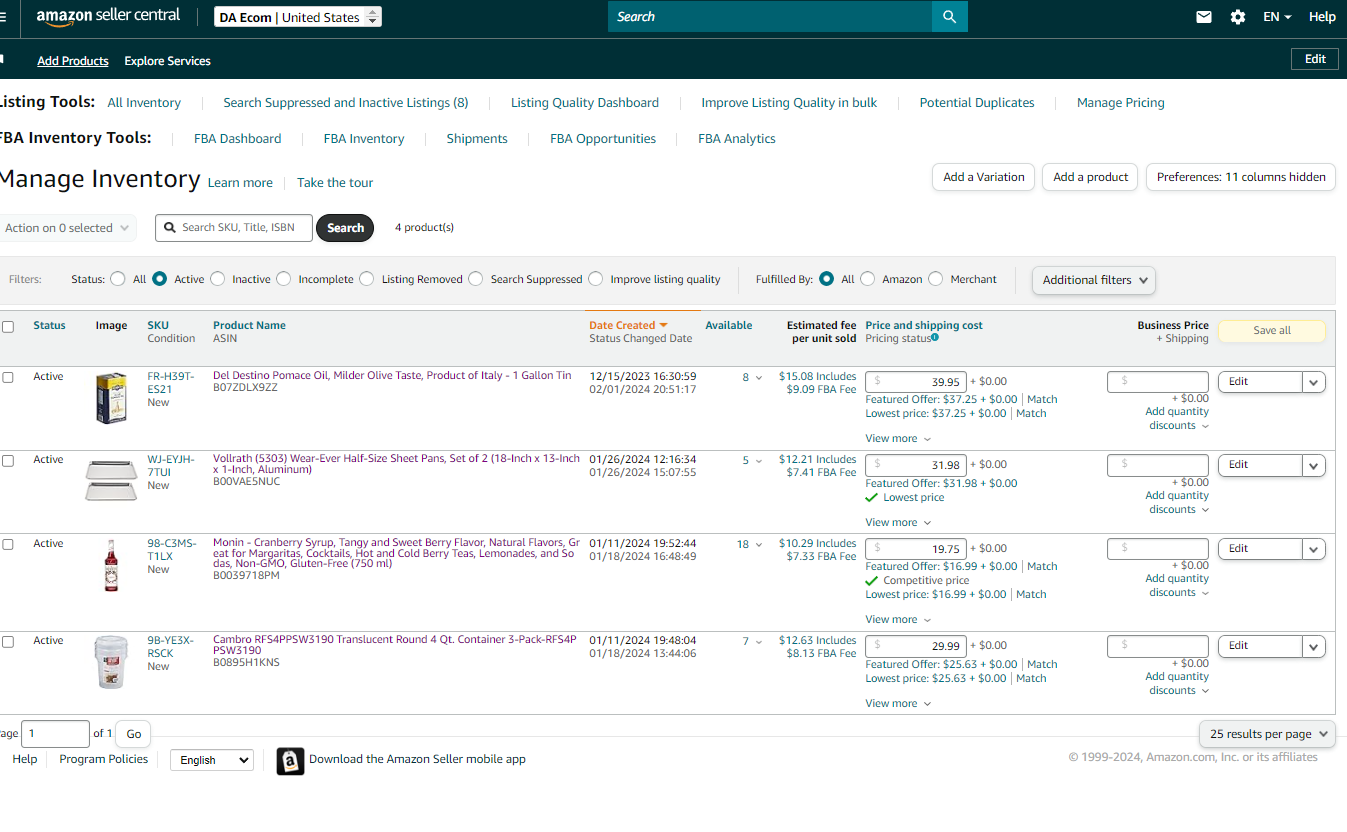
Task: Click the Amazon Seller Central logo
Action: 108,17
